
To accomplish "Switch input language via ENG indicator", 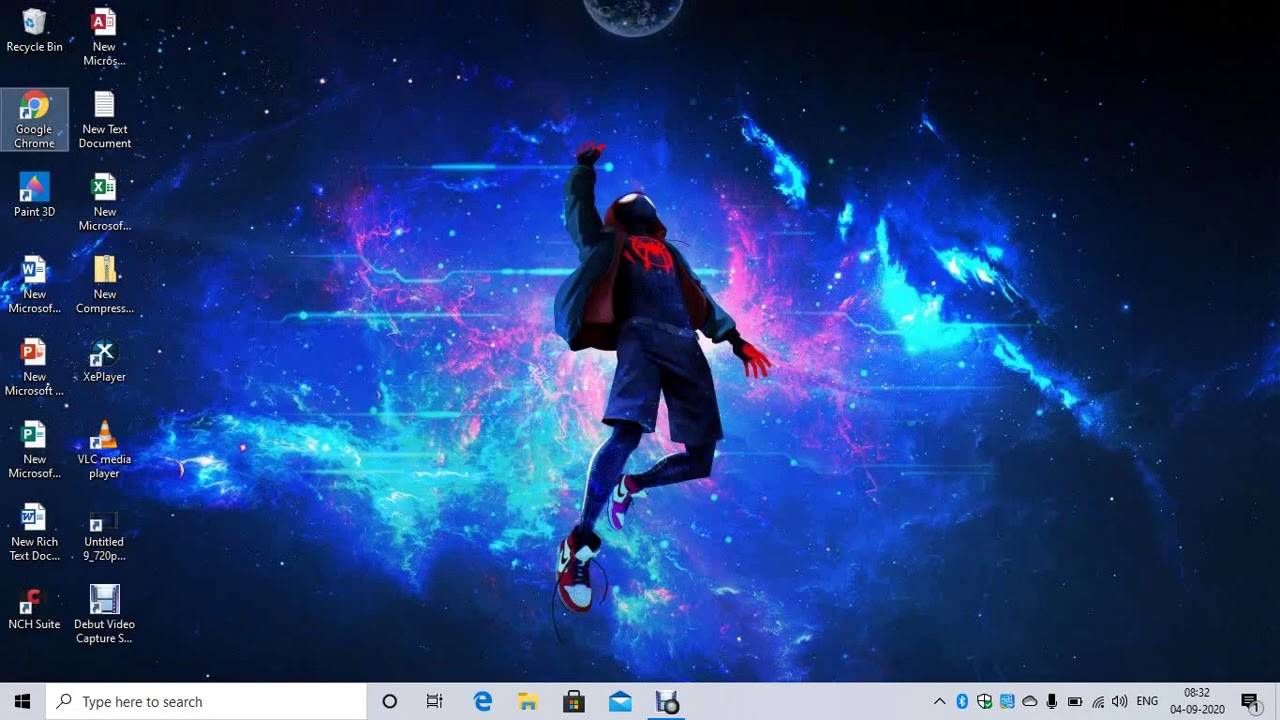I will coord(1147,701).
